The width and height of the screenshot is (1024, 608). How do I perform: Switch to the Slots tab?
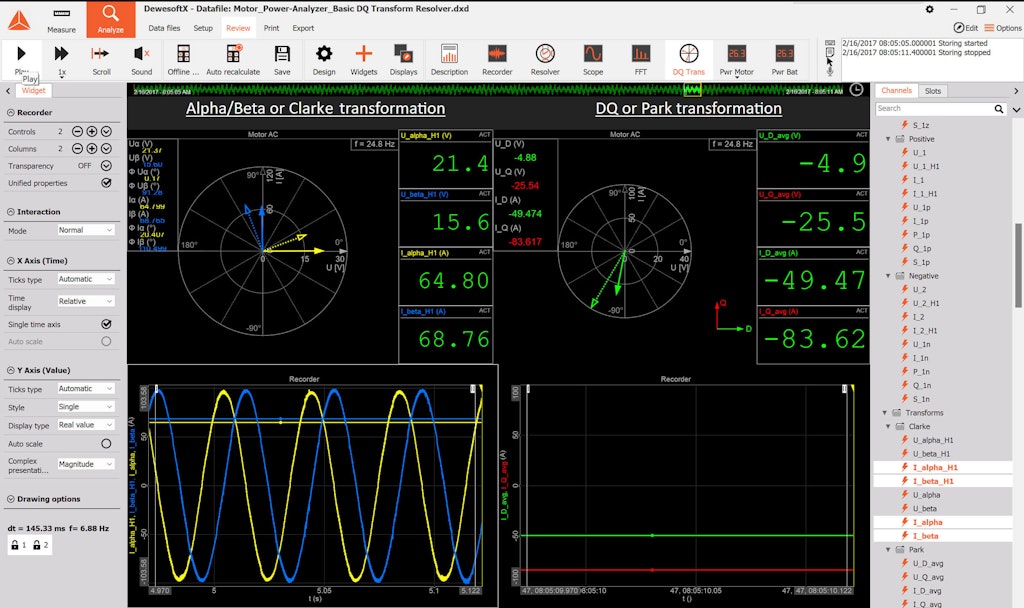pos(933,91)
